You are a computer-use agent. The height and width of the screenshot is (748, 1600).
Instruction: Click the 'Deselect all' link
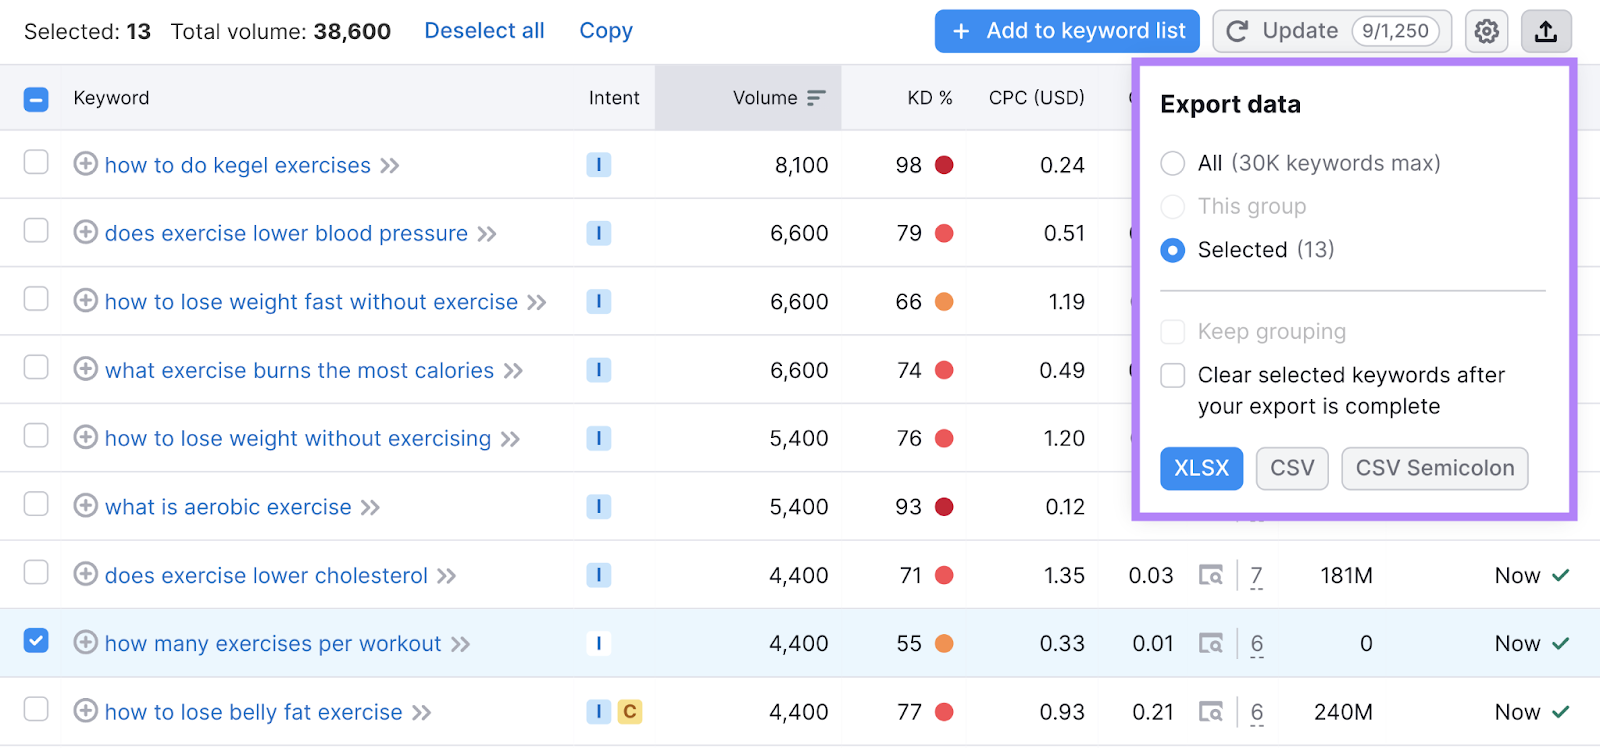pyautogui.click(x=484, y=31)
